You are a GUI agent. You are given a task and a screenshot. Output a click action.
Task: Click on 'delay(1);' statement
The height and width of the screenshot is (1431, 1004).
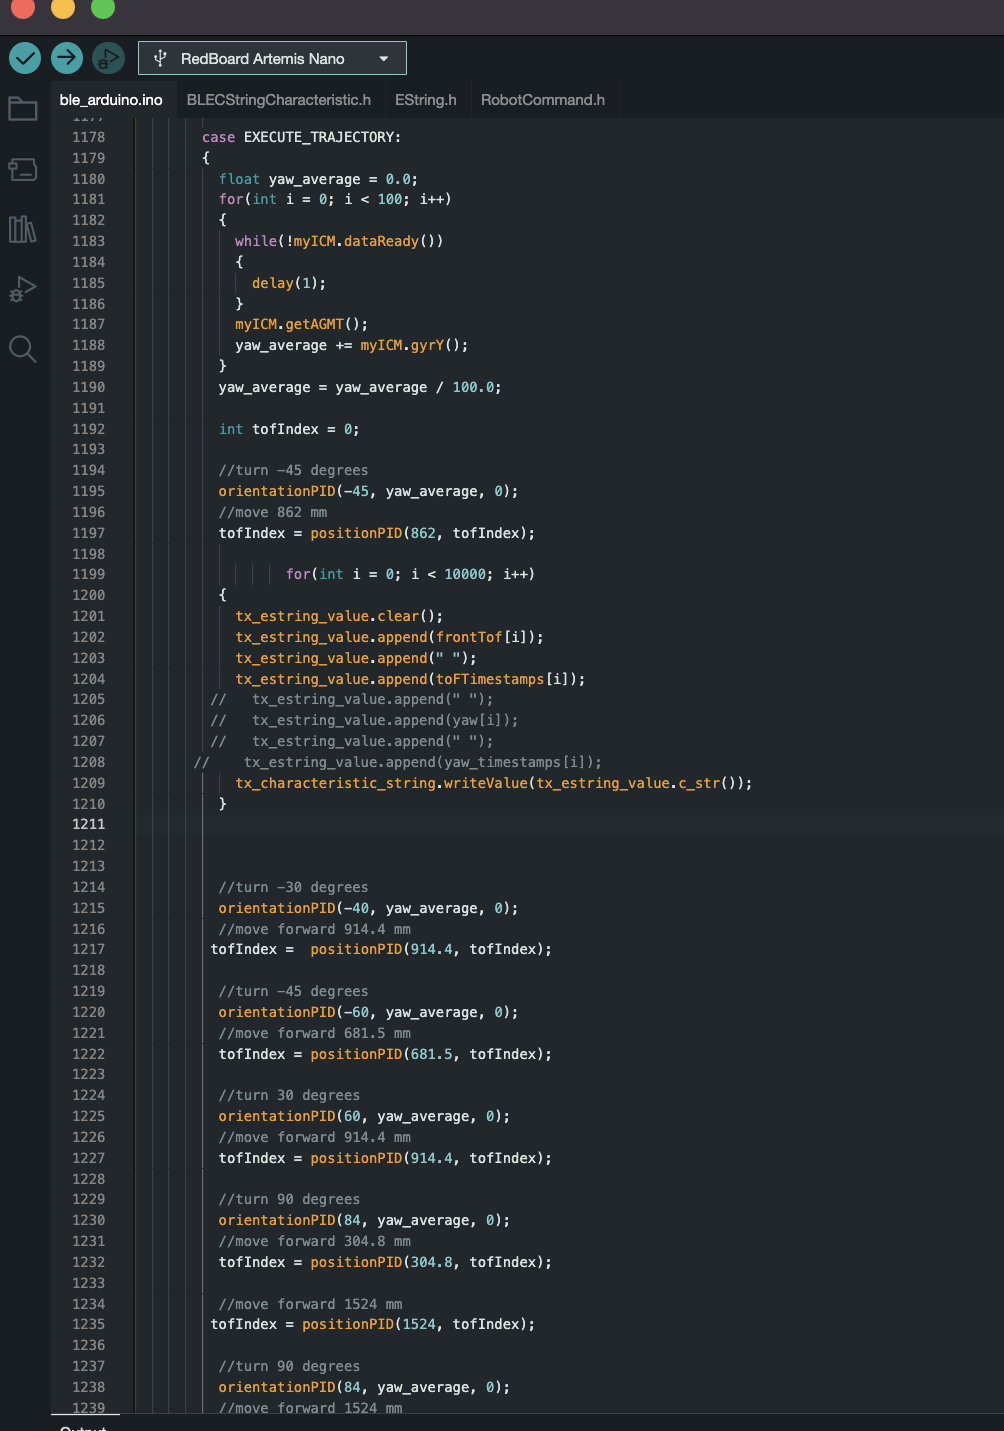(289, 283)
